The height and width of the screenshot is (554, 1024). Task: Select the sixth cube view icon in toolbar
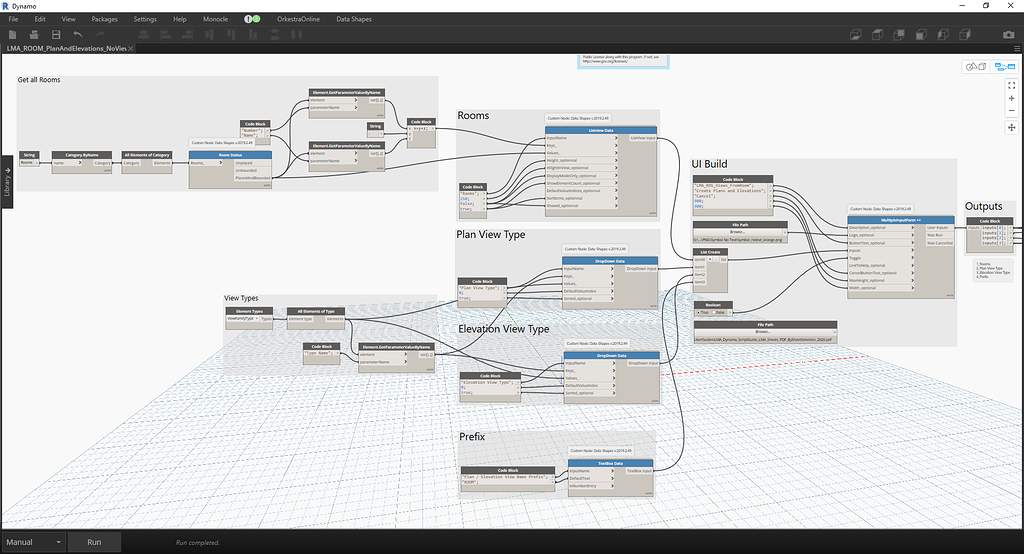965,35
